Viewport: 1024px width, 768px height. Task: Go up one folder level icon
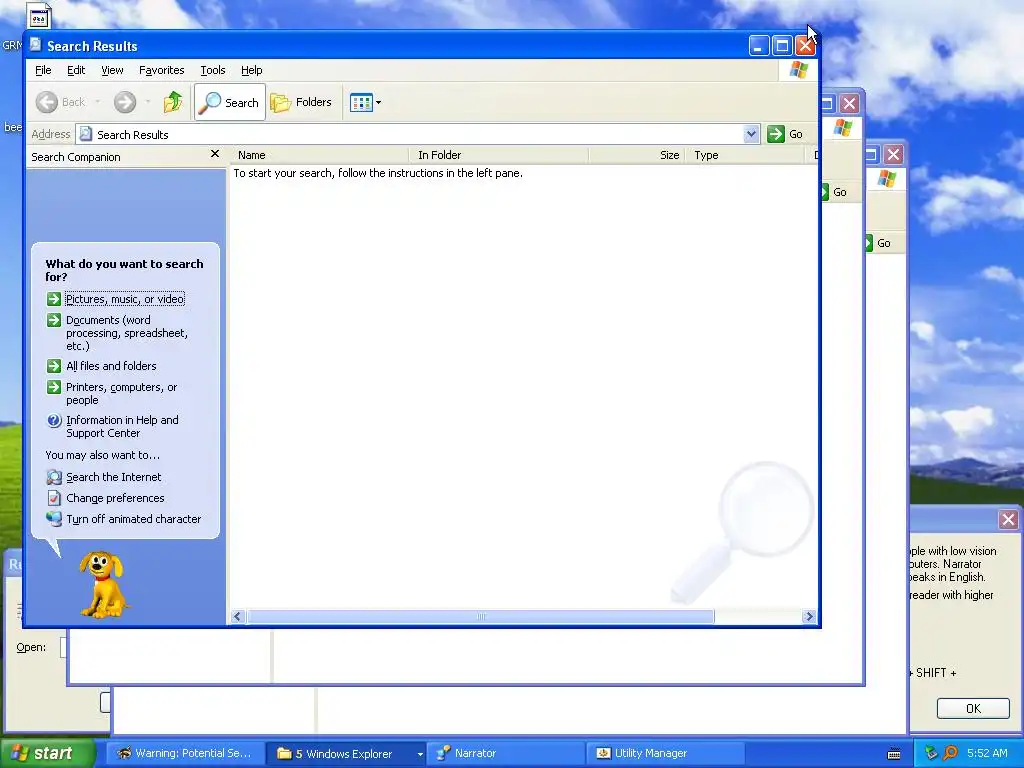pos(173,102)
